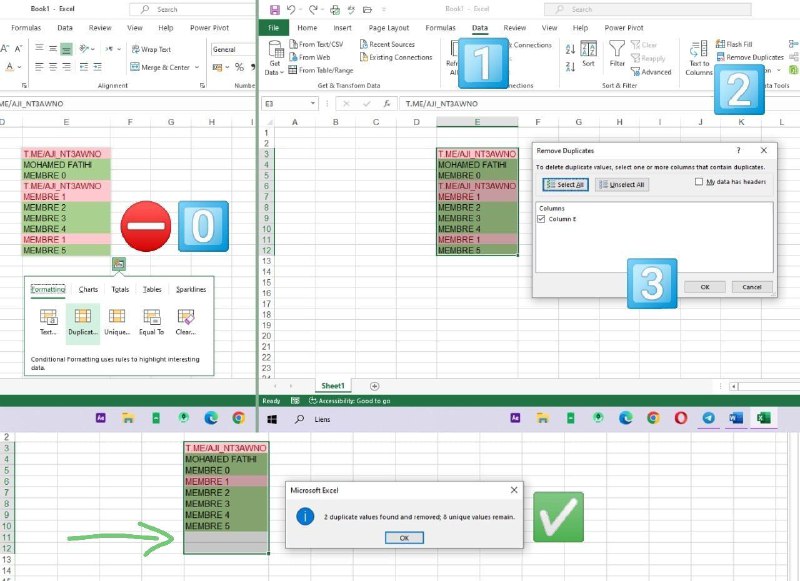The image size is (800, 581).
Task: Open the Opera browser on the taskbar
Action: [x=681, y=418]
